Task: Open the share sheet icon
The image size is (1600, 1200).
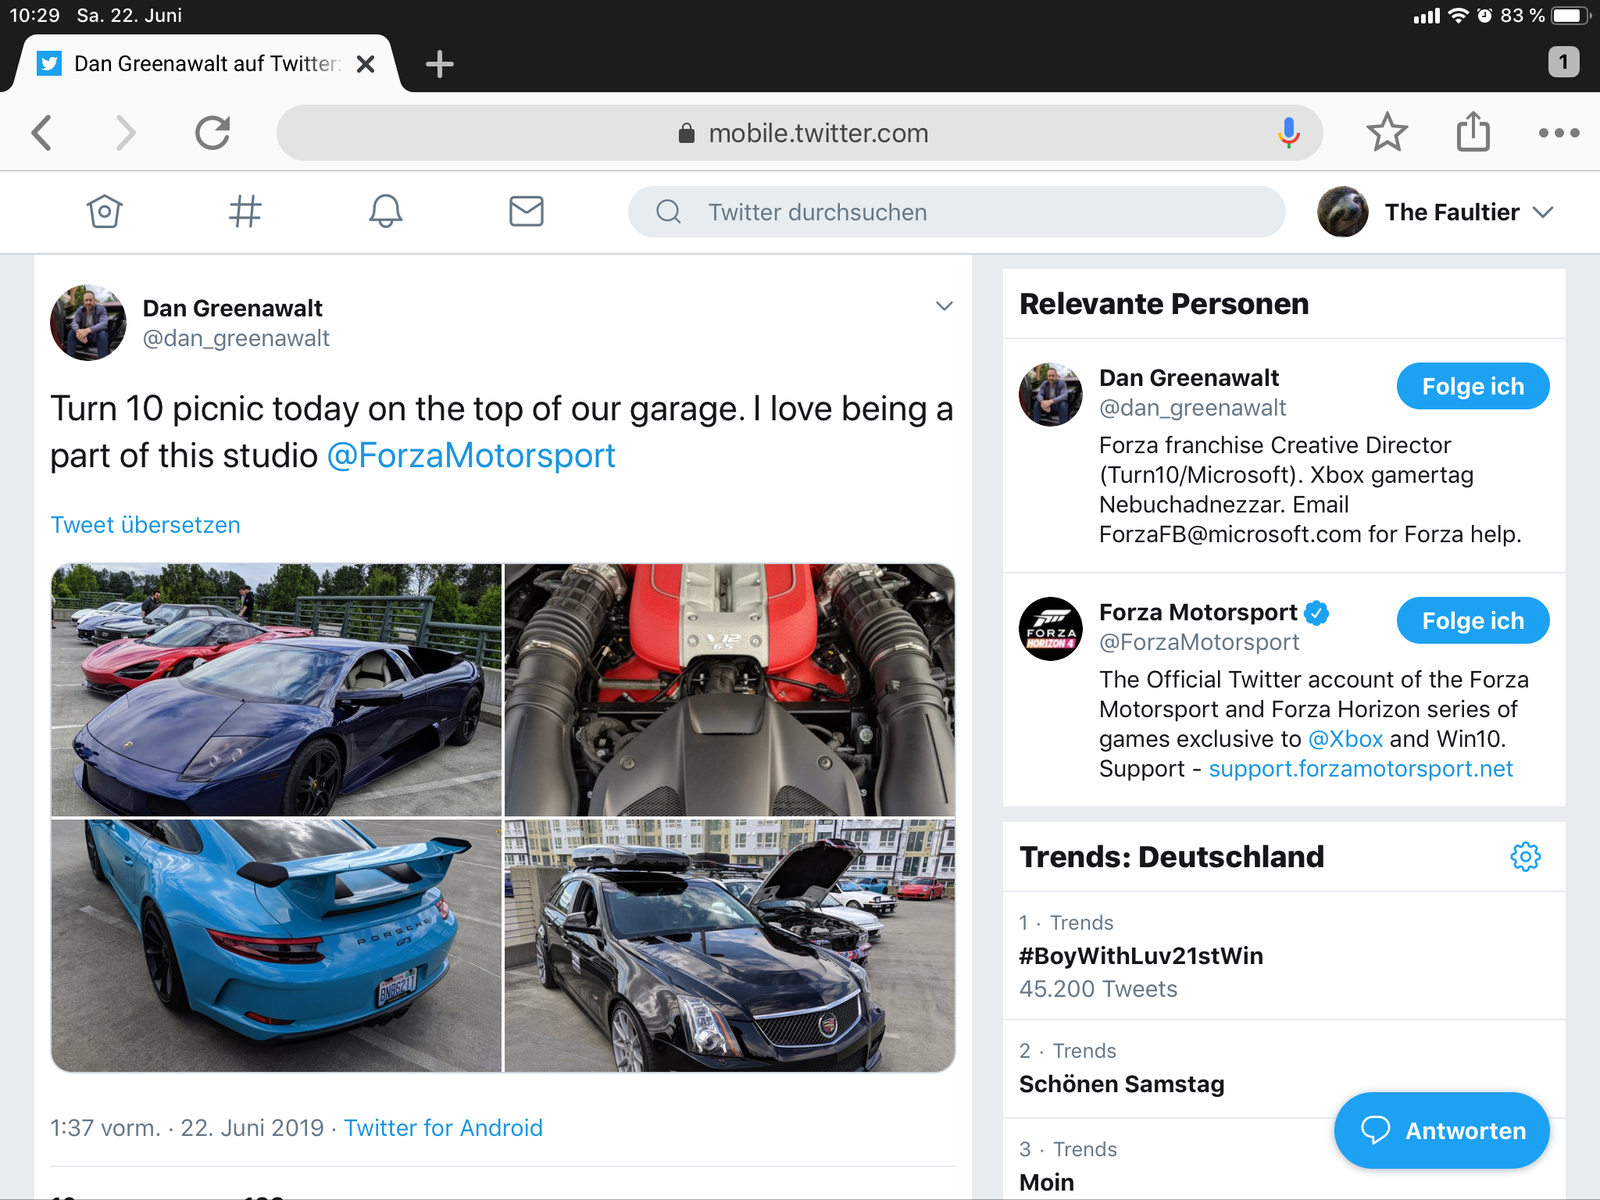Action: pyautogui.click(x=1473, y=131)
